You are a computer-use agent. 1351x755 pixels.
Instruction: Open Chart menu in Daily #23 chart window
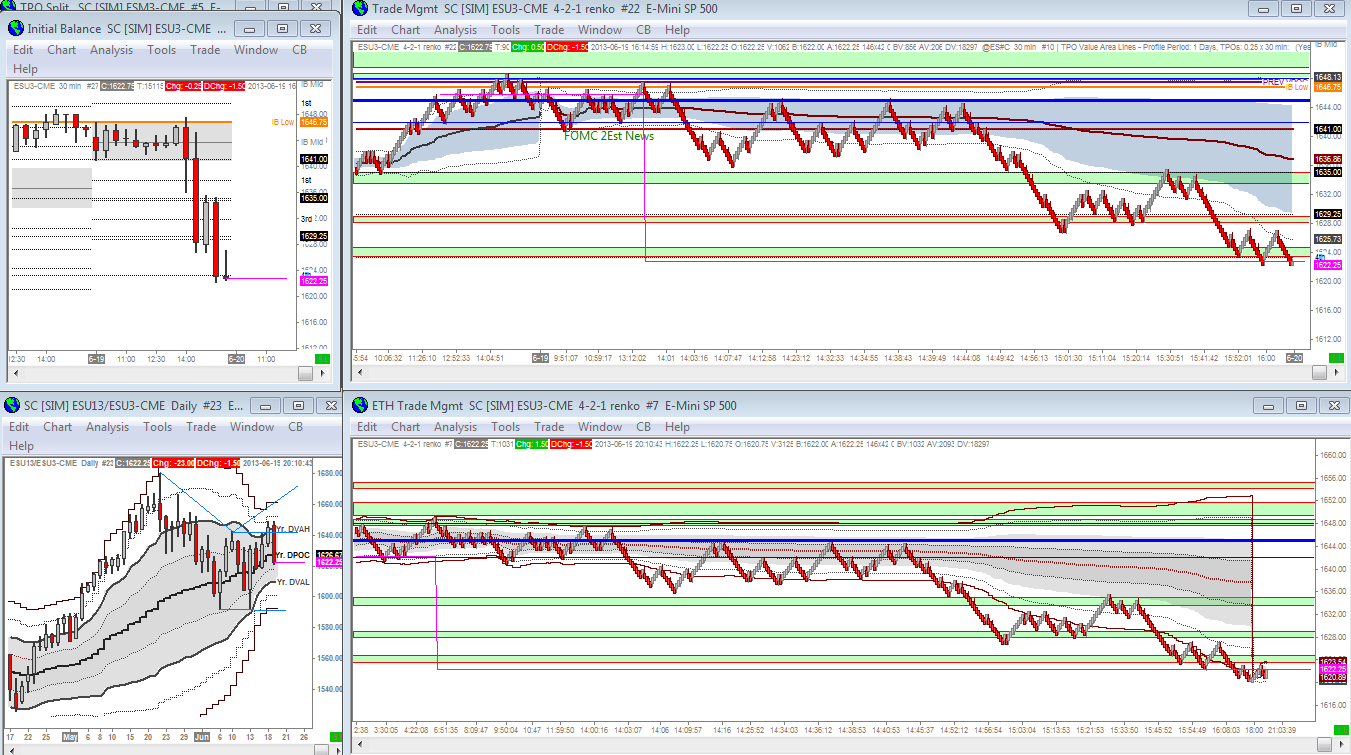(x=57, y=427)
